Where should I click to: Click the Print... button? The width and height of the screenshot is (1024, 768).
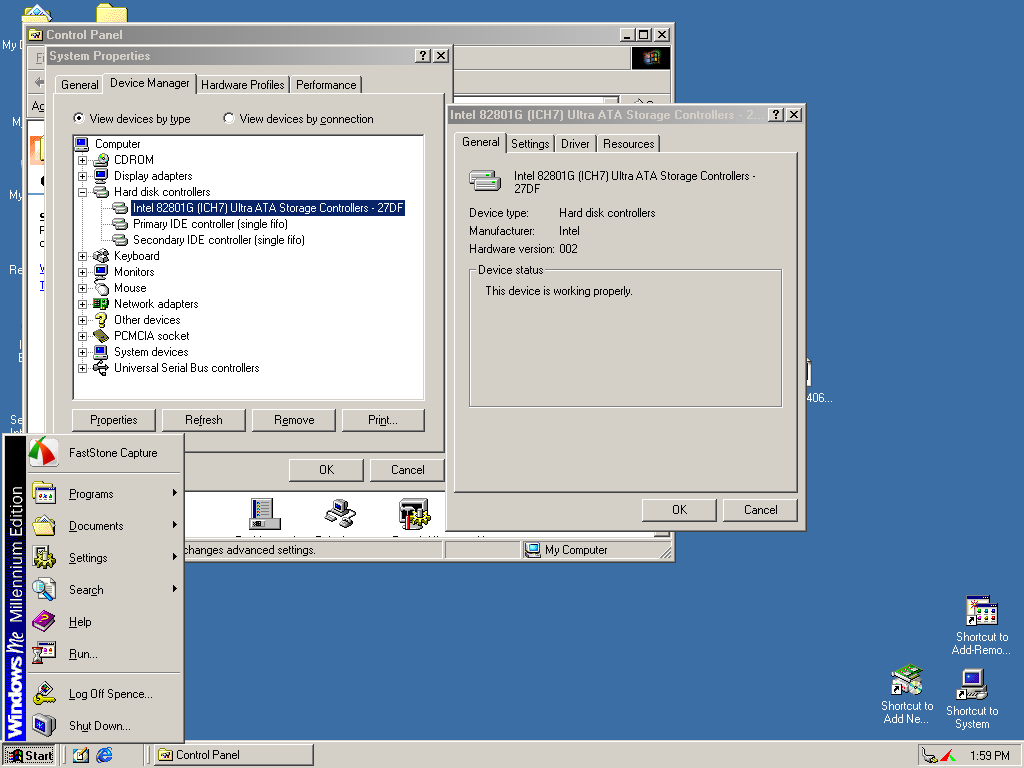tap(383, 420)
